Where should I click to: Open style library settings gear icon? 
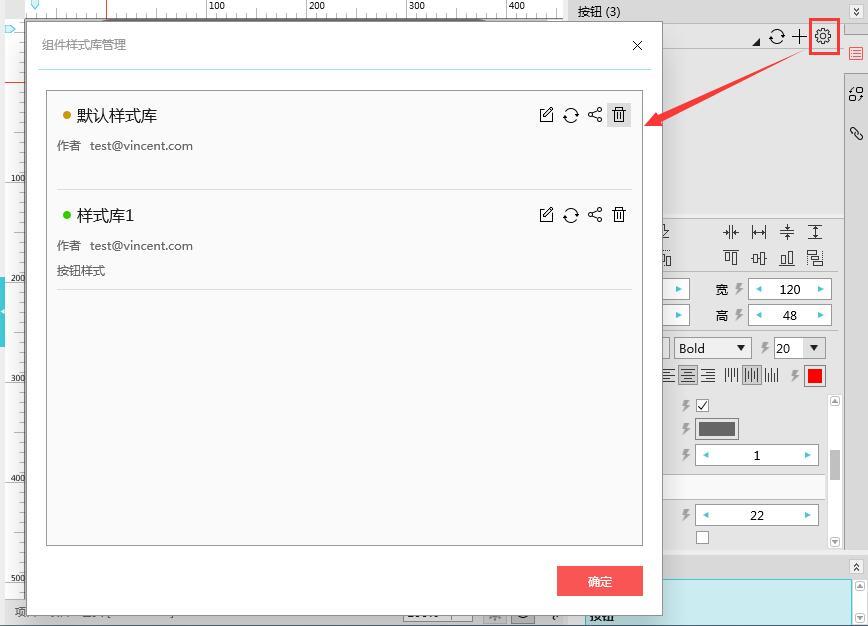823,36
